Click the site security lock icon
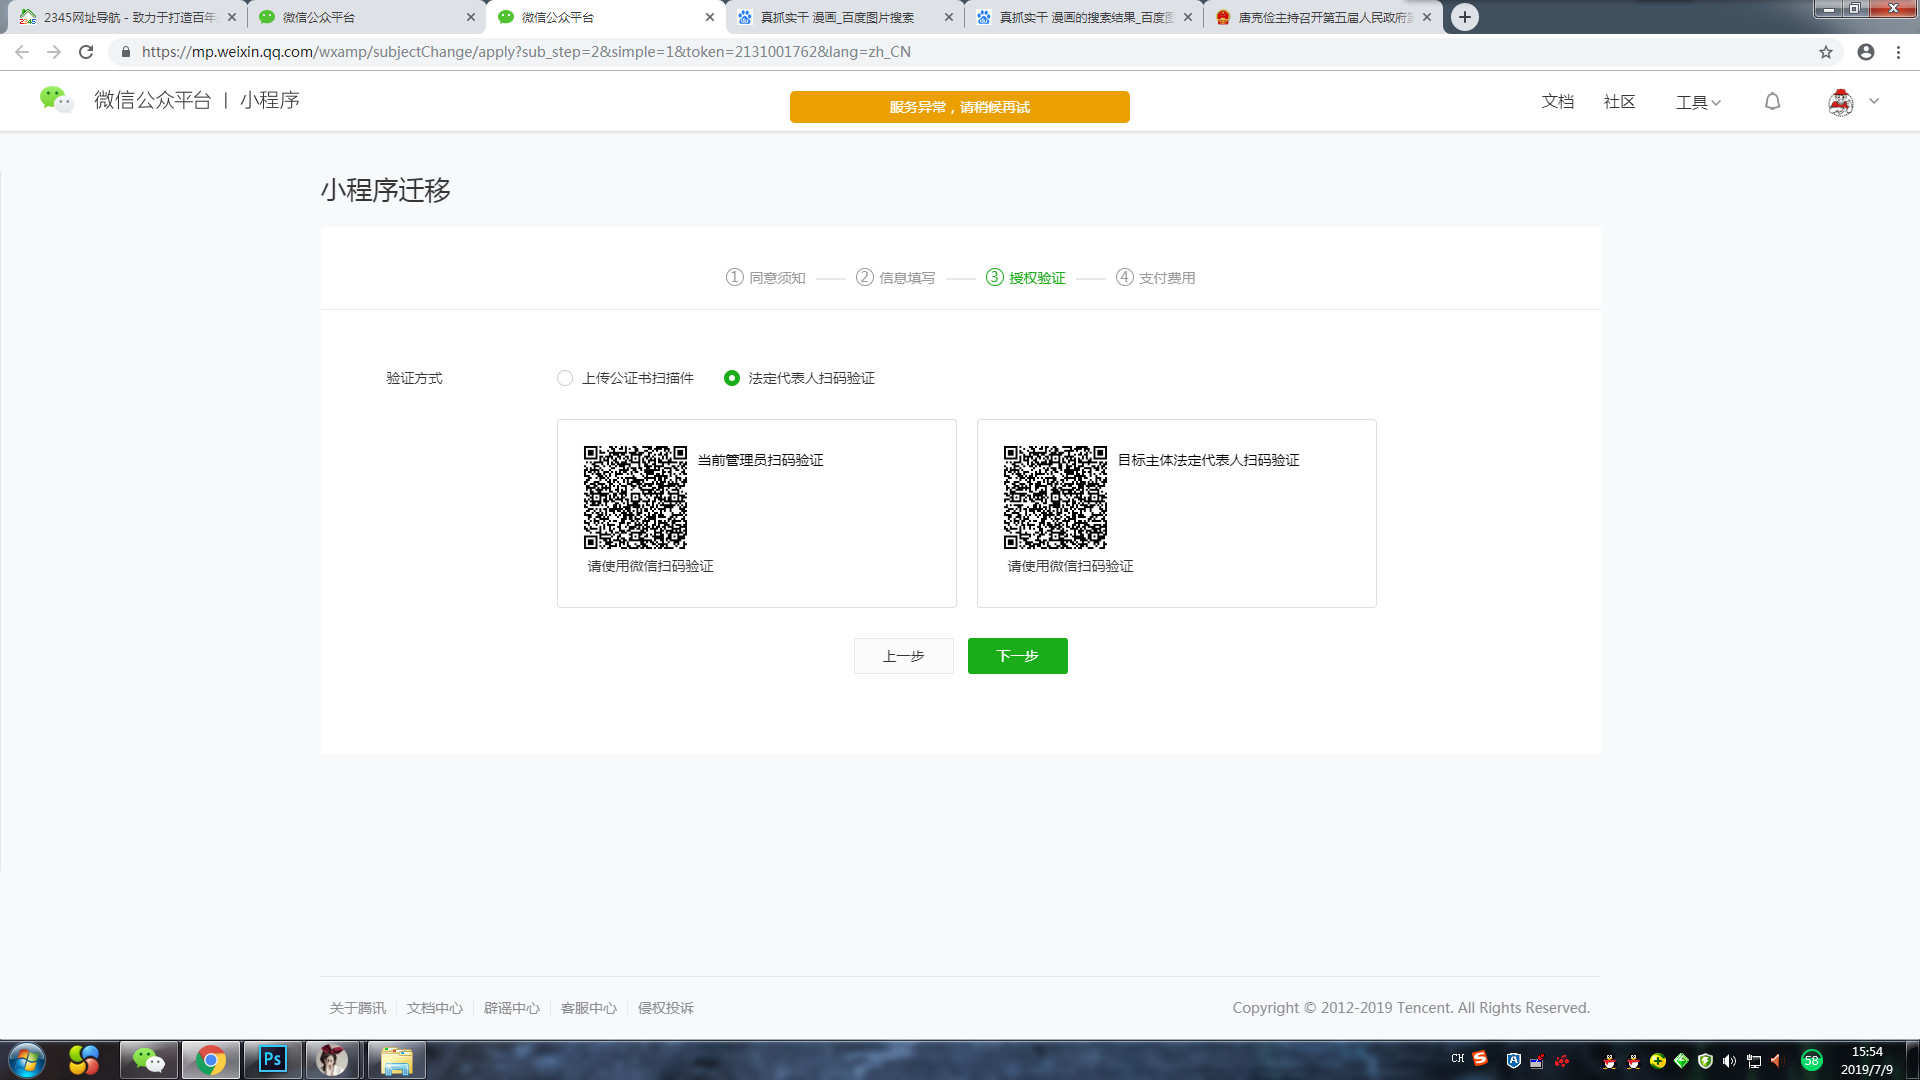 point(125,52)
